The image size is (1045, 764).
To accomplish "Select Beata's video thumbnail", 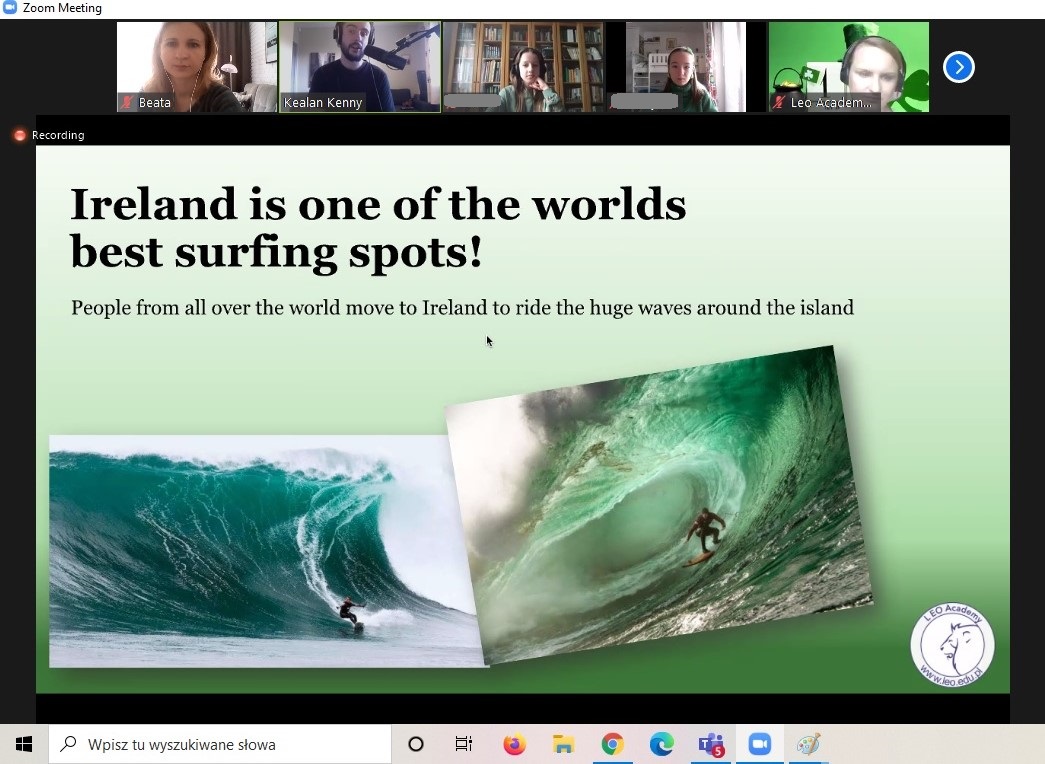I will pyautogui.click(x=197, y=67).
